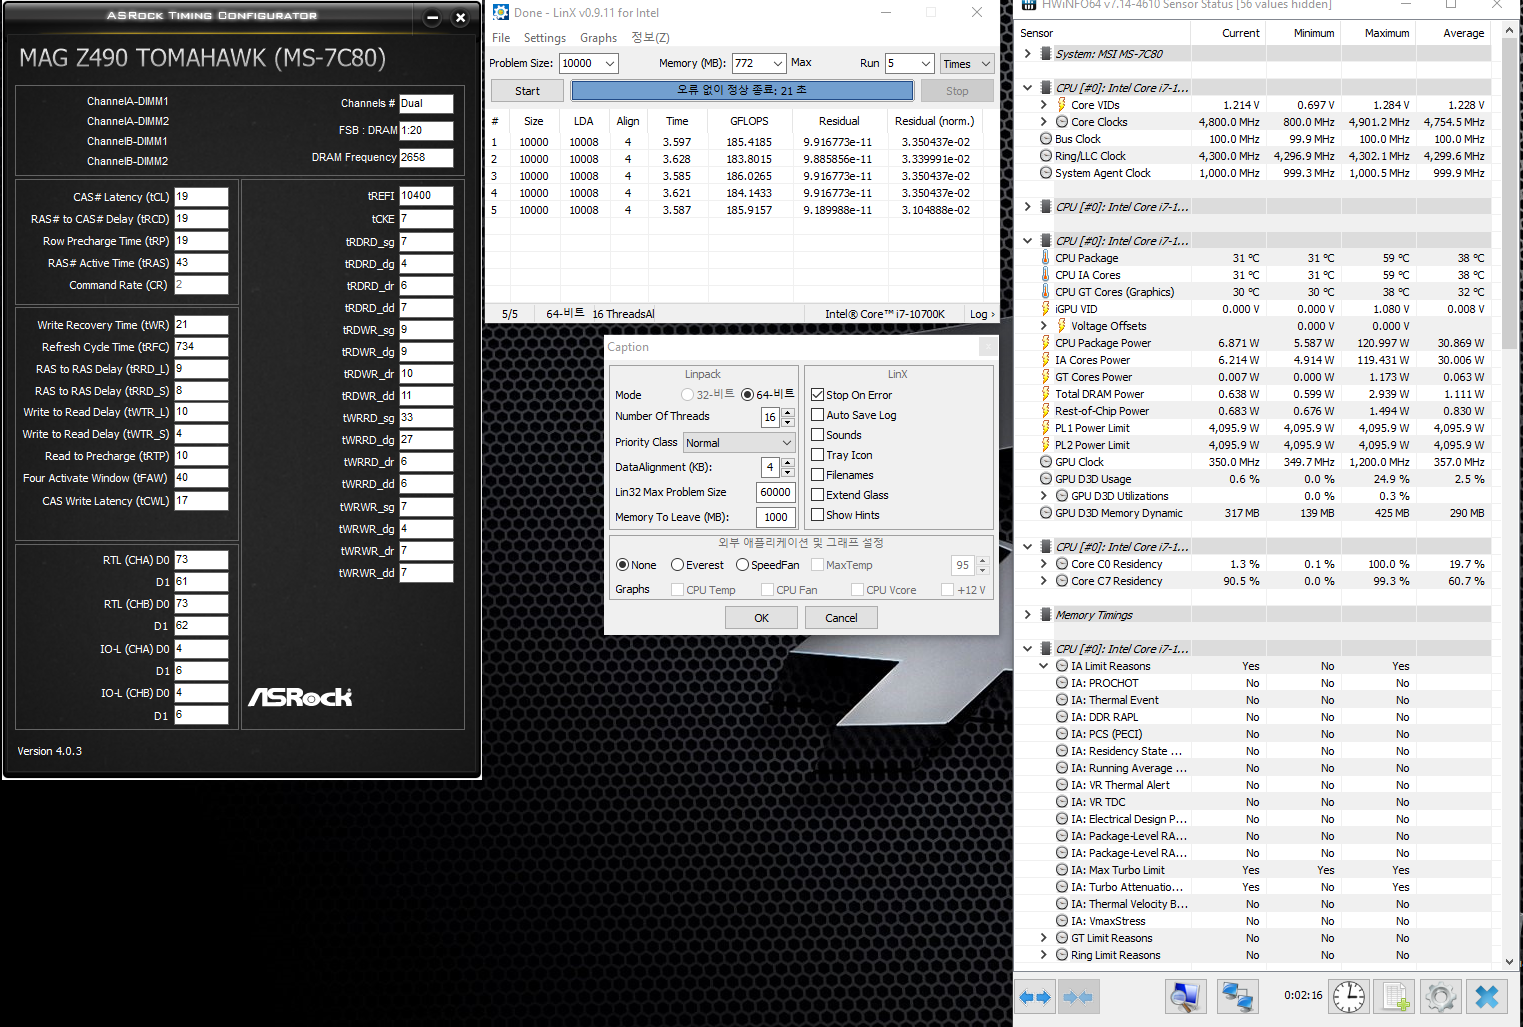Click Cancel in the LinX settings dialog

841,618
